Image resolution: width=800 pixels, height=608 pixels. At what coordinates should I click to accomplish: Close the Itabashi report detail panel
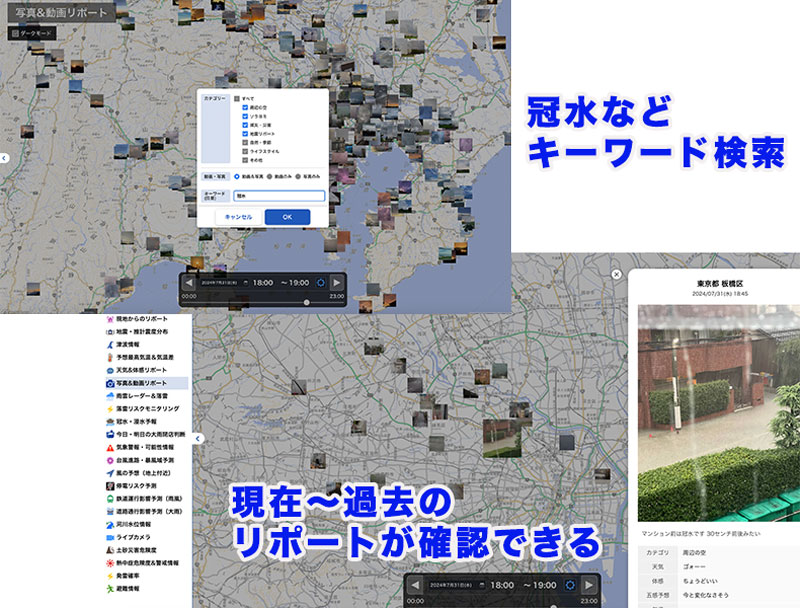[617, 274]
